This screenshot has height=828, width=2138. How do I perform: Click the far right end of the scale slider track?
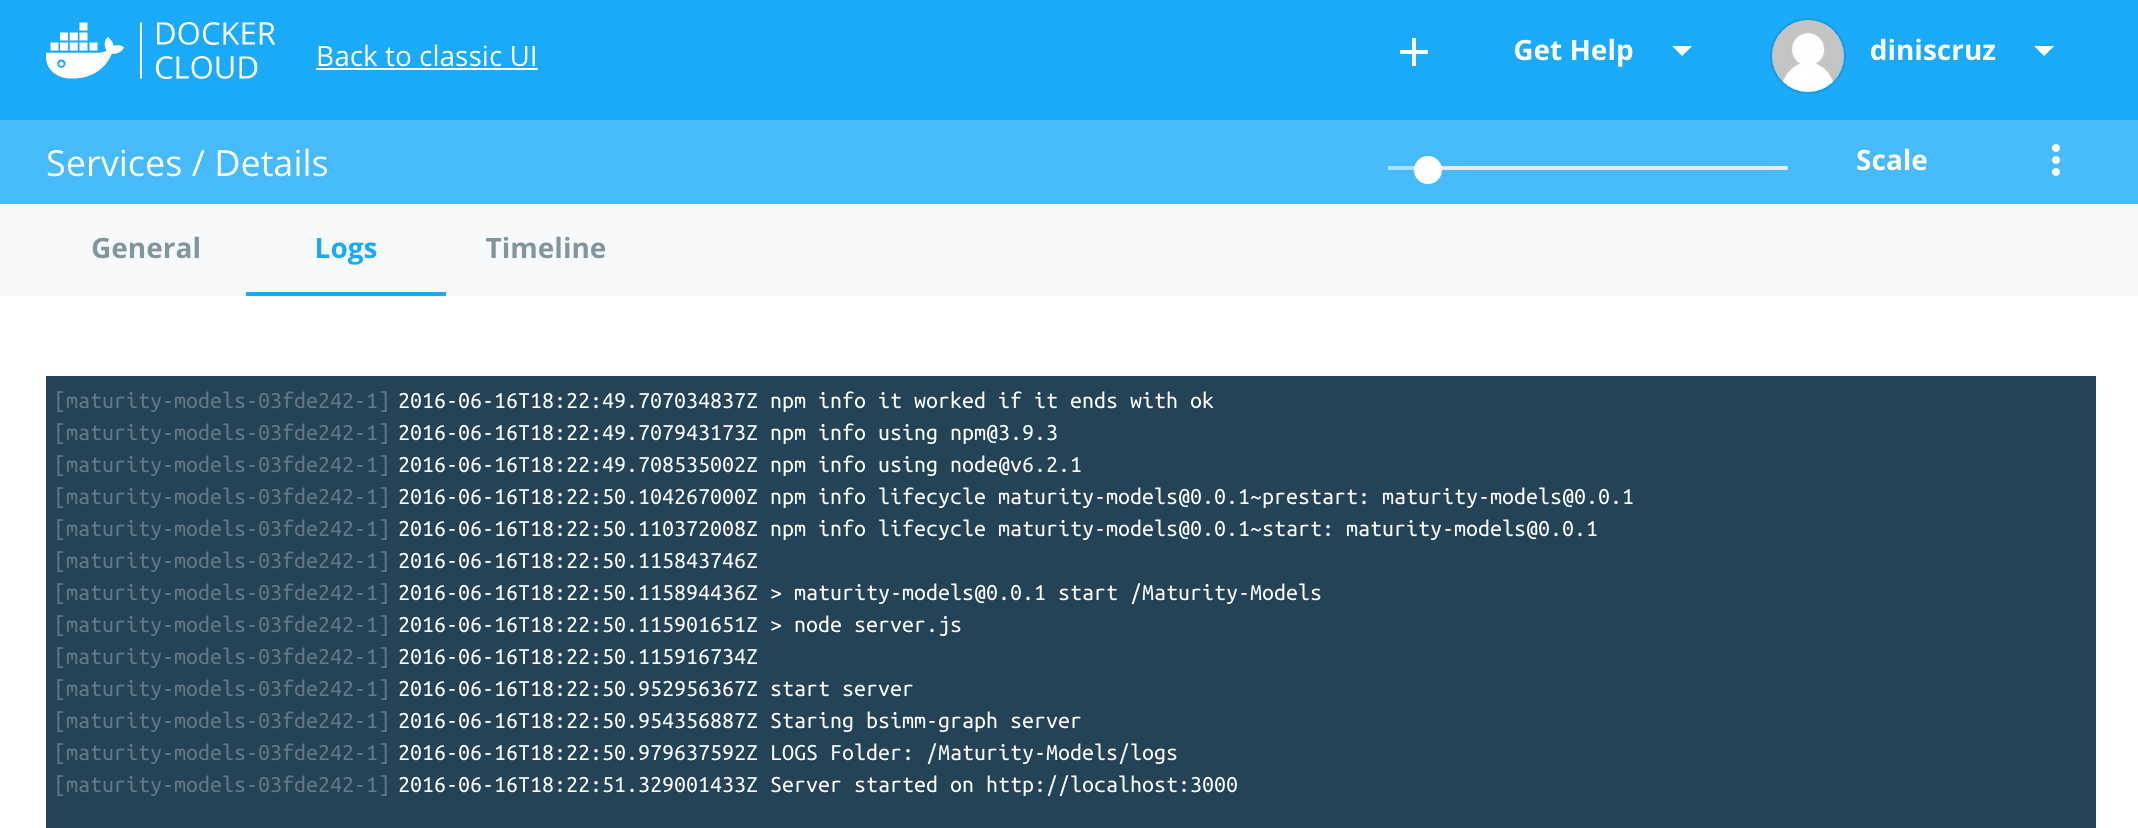pyautogui.click(x=1782, y=168)
